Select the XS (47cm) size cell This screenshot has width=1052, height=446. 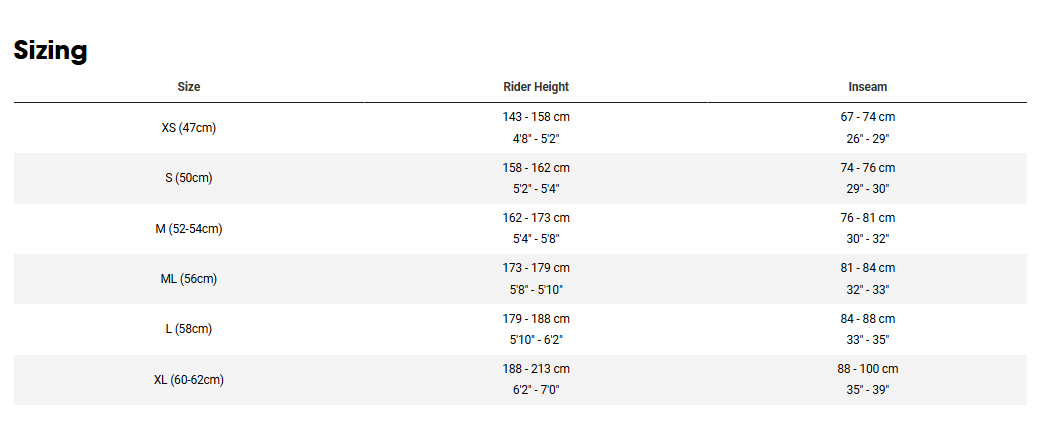tap(189, 128)
